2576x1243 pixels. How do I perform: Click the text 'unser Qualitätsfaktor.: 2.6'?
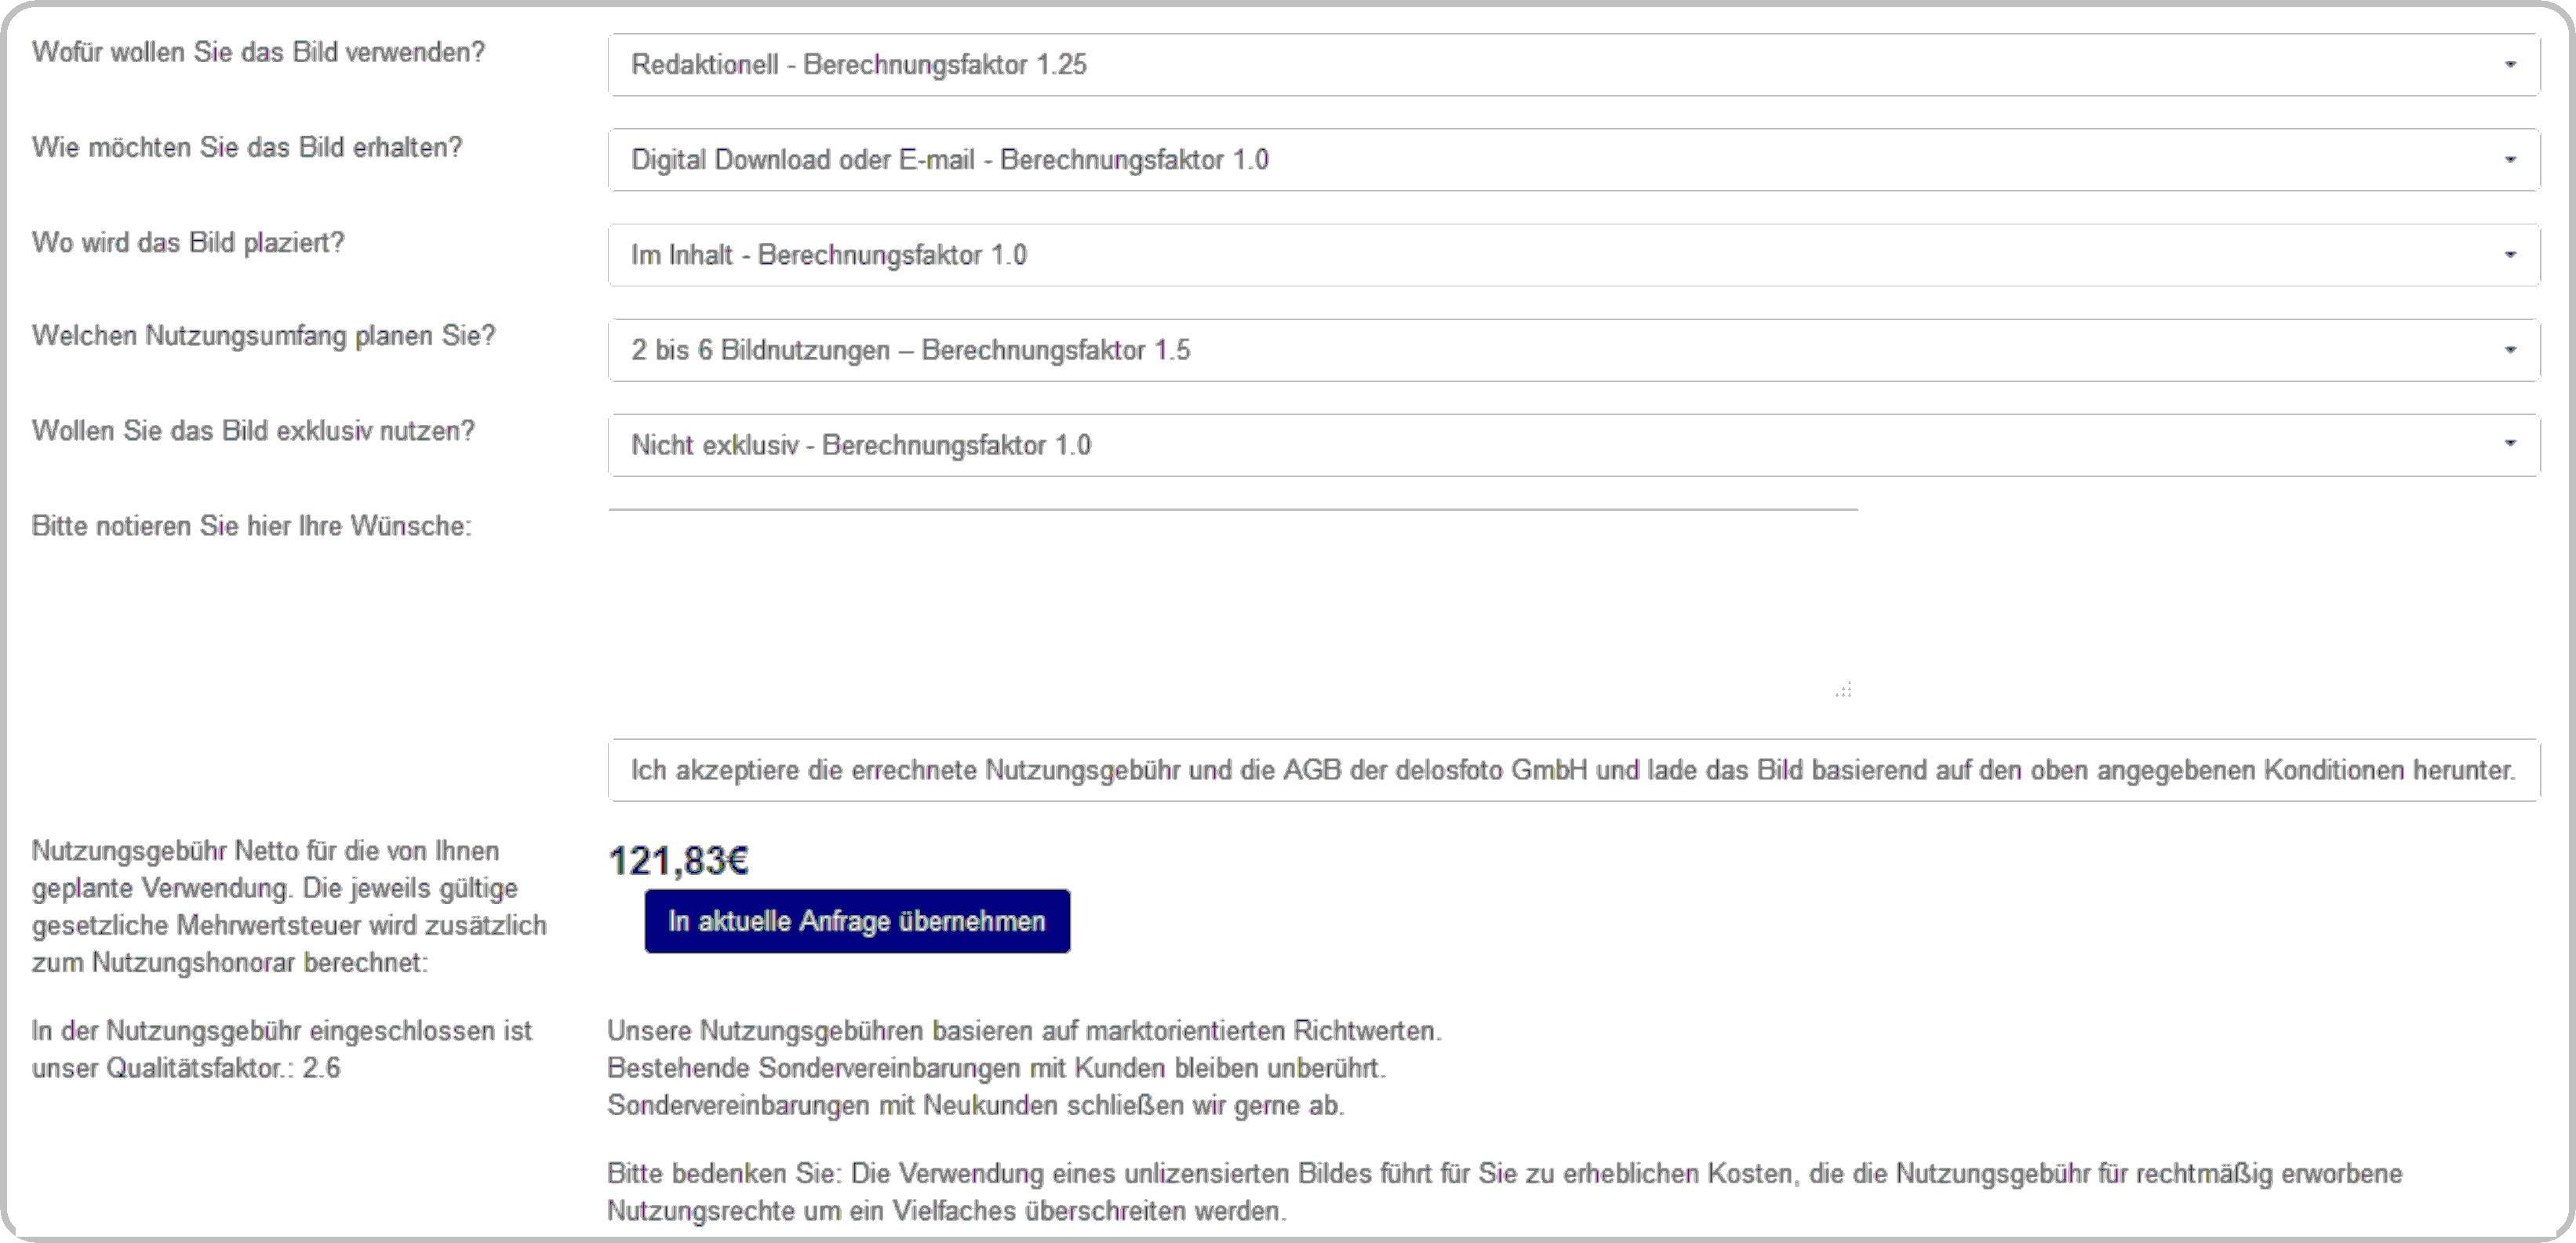[186, 1068]
